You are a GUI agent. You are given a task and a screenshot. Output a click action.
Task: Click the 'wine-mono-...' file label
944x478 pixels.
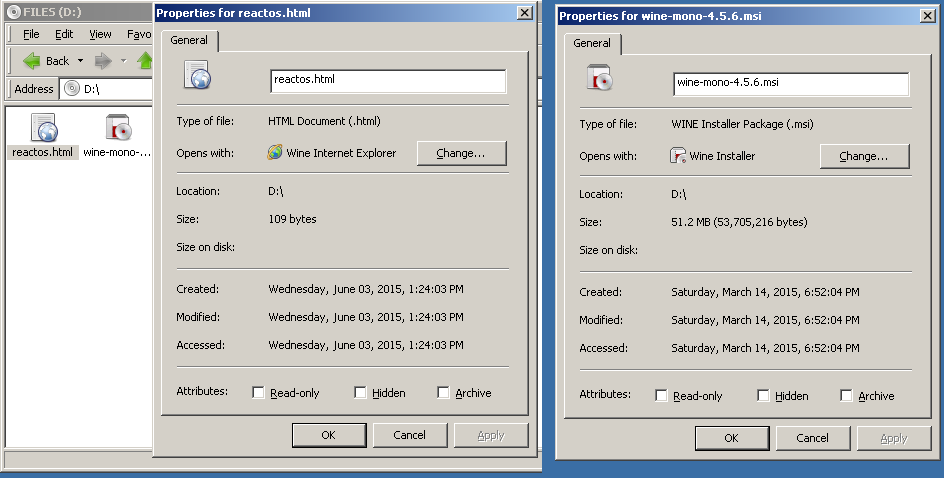click(117, 152)
